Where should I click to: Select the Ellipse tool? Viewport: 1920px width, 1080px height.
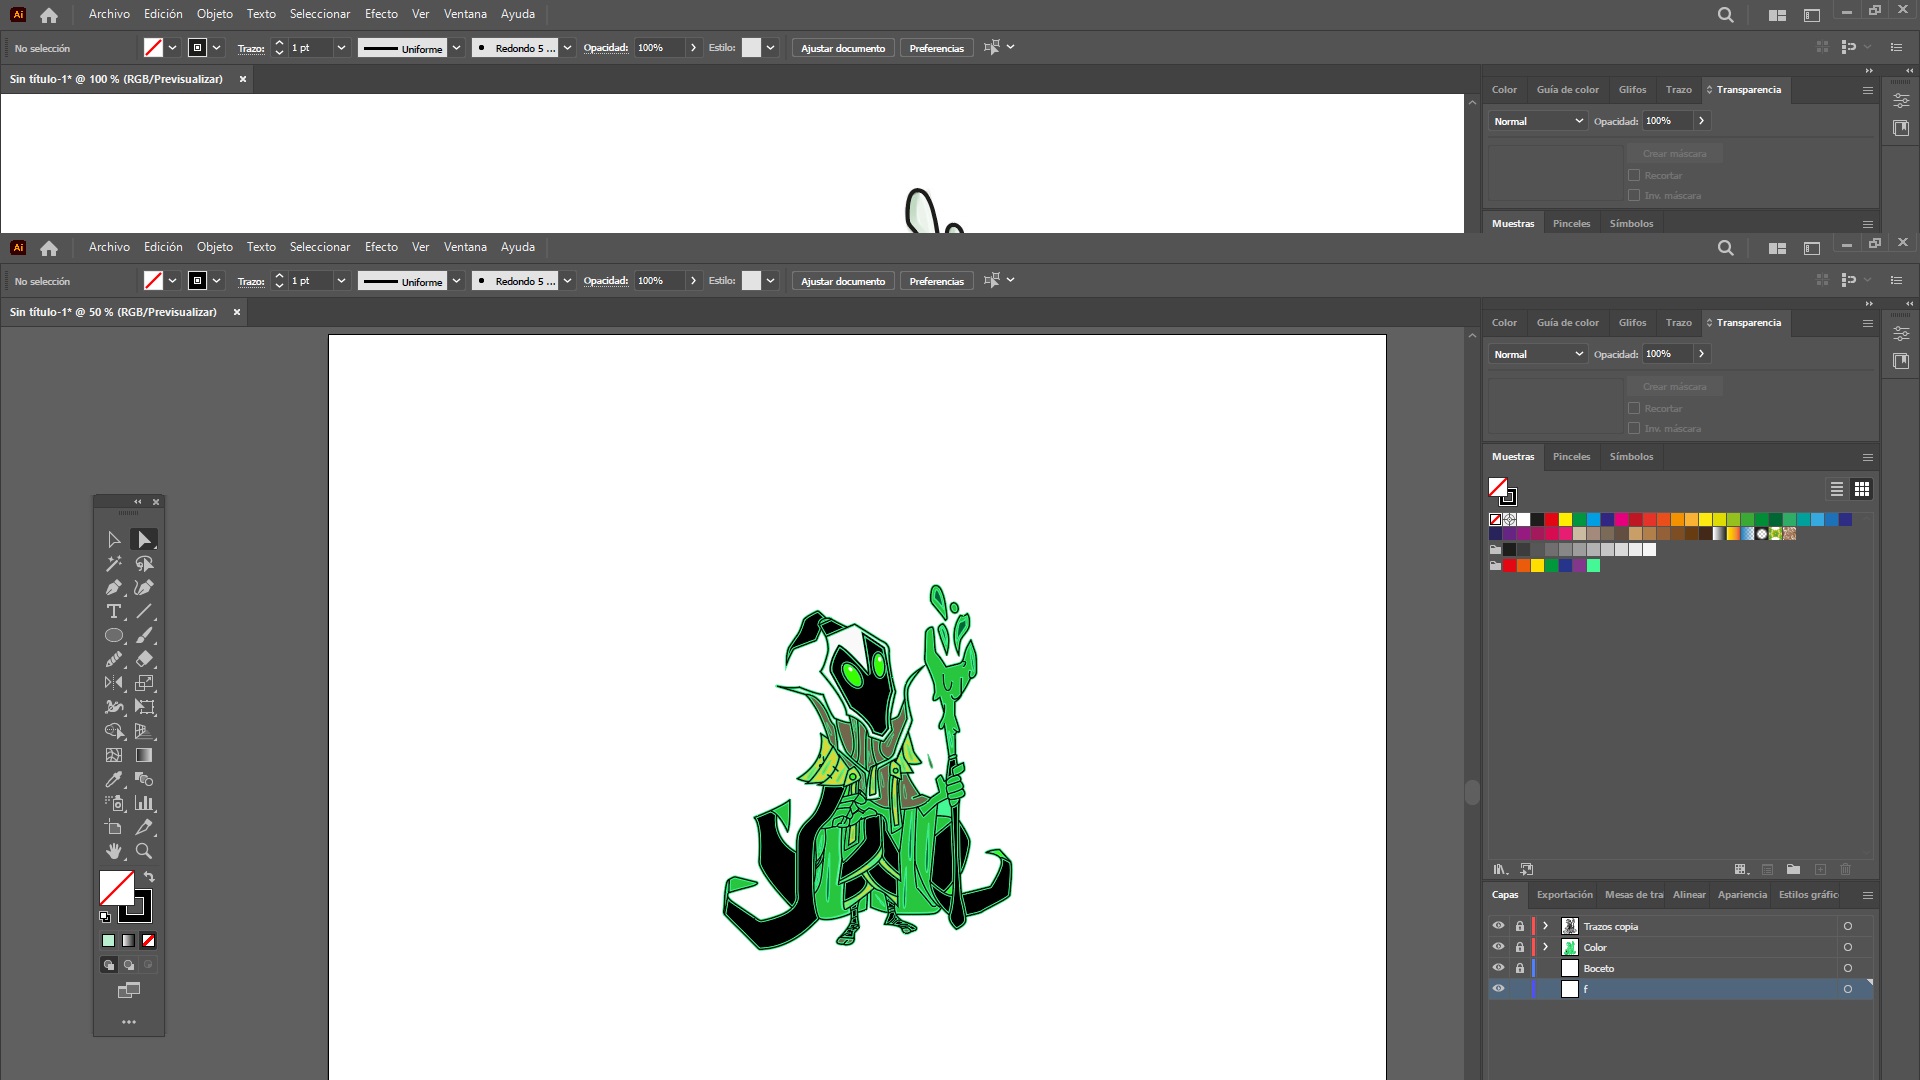[x=114, y=636]
